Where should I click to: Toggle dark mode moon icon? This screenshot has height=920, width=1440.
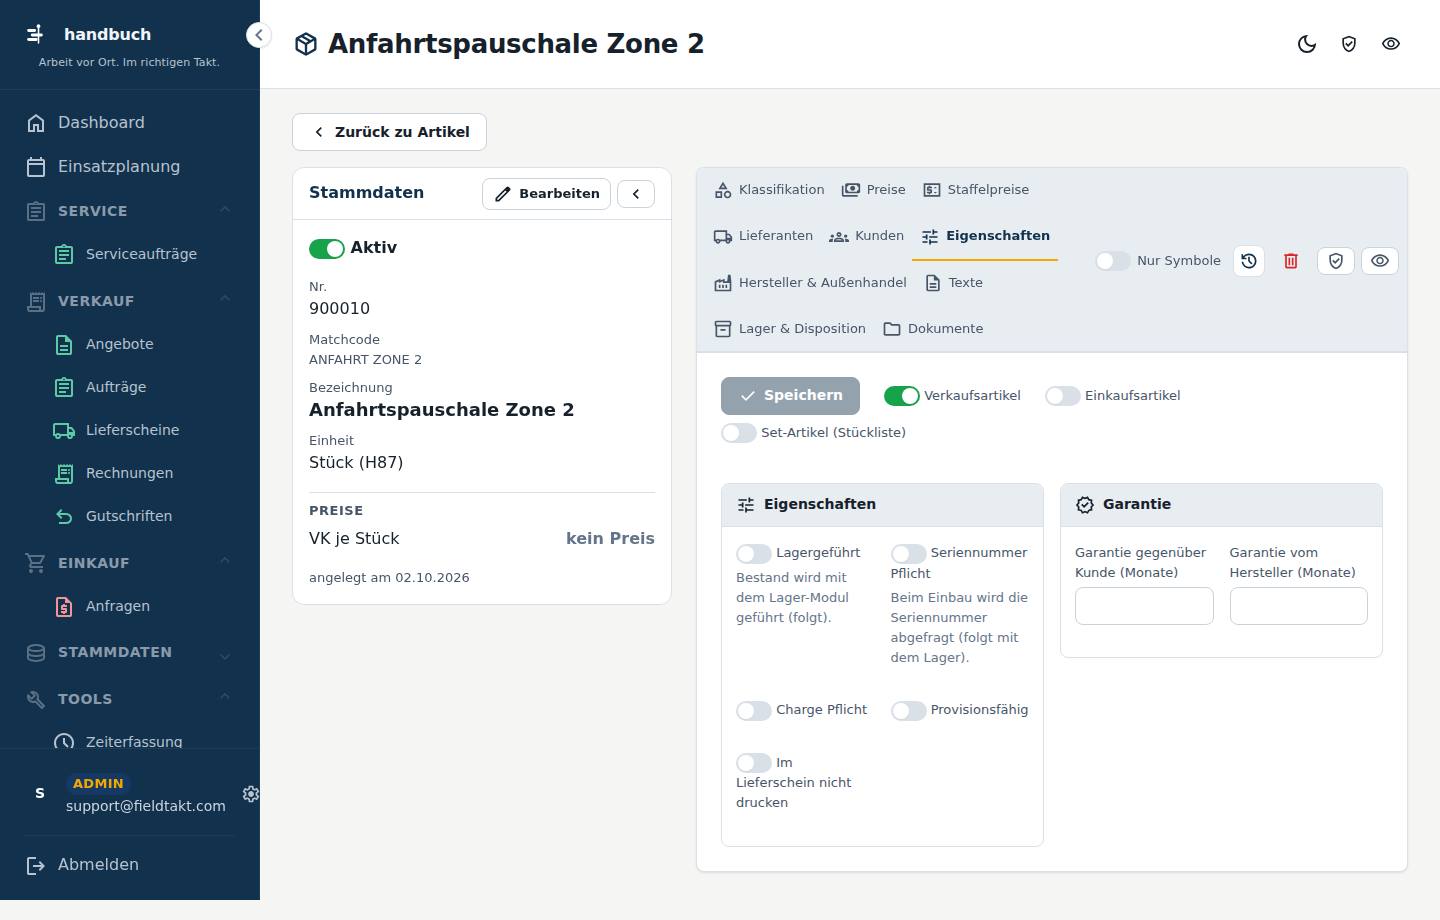[x=1307, y=44]
